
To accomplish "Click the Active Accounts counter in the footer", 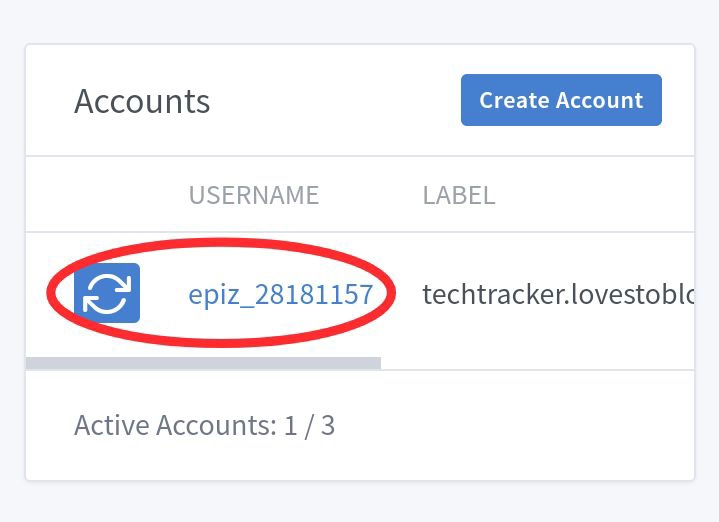I will tap(204, 426).
